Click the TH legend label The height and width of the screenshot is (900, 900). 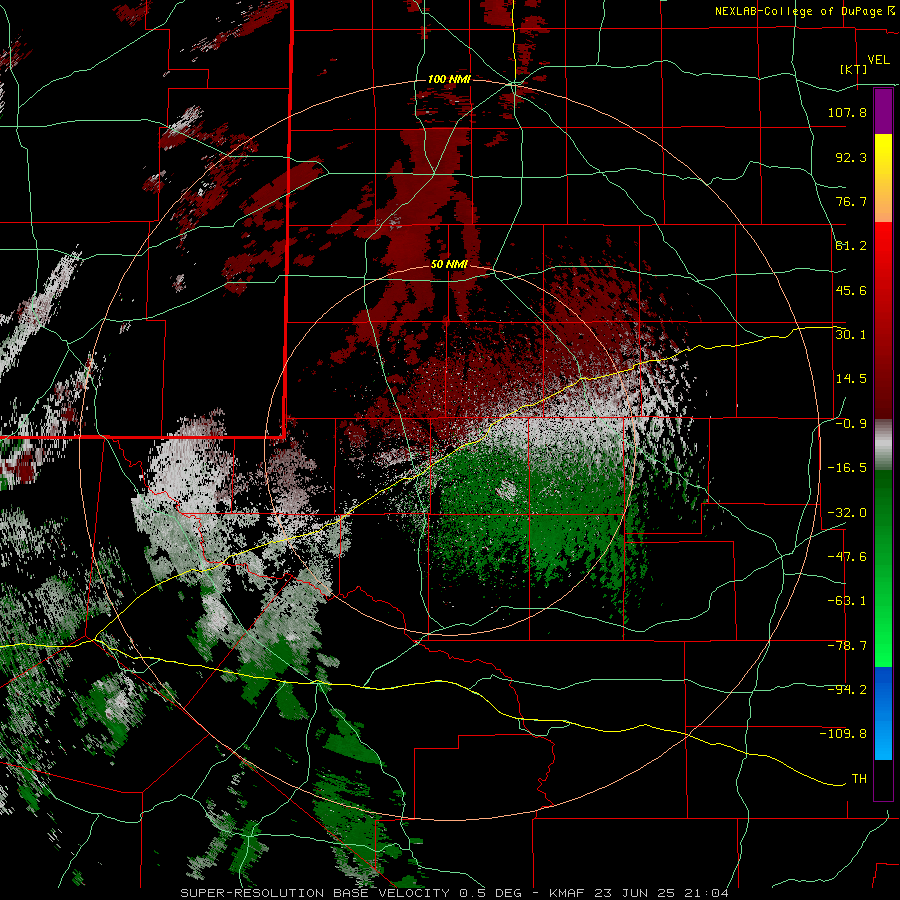tap(859, 778)
